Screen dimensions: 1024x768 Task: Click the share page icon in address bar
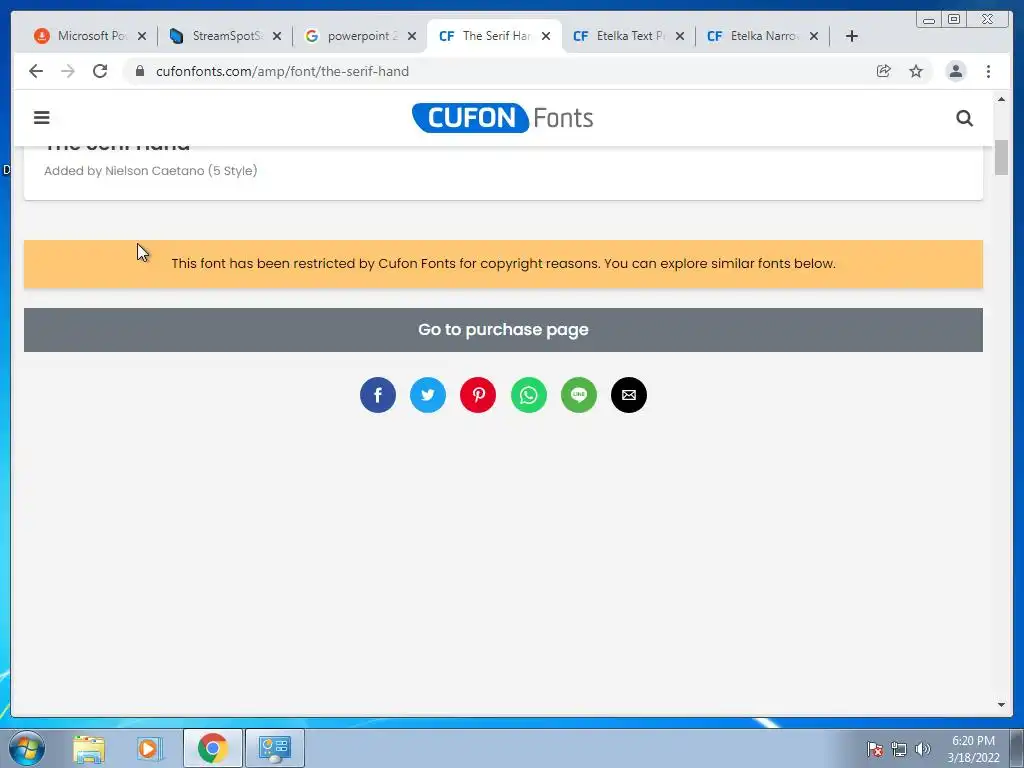click(884, 71)
